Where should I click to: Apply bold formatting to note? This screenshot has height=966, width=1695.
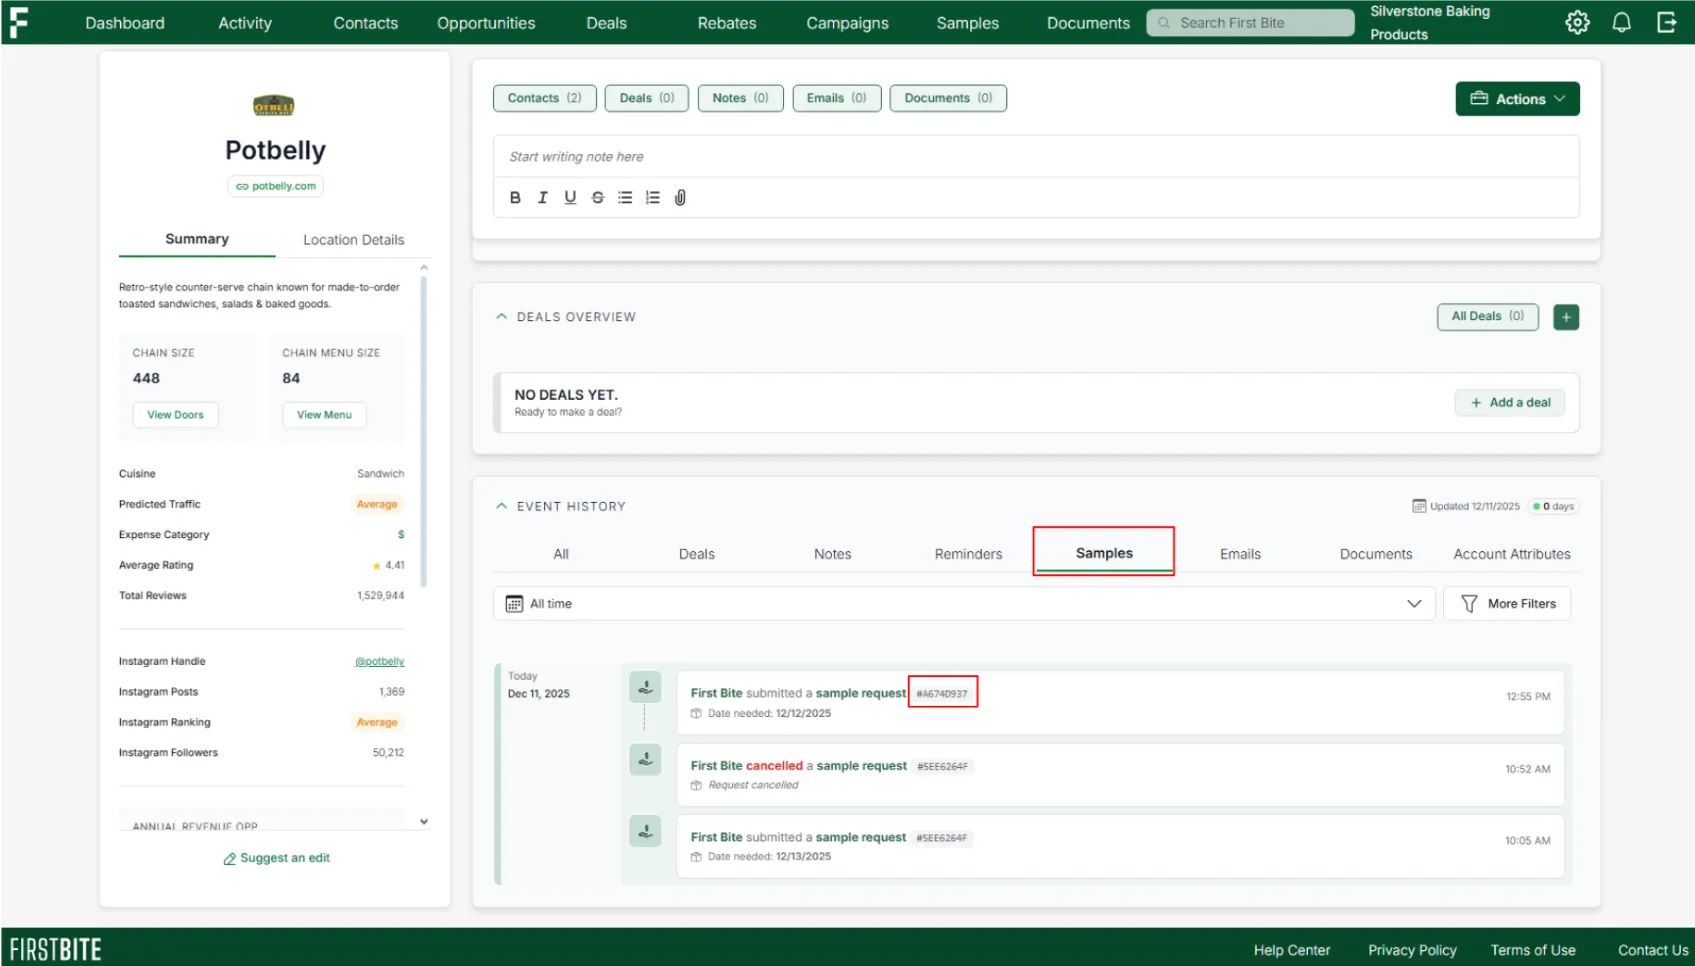515,198
